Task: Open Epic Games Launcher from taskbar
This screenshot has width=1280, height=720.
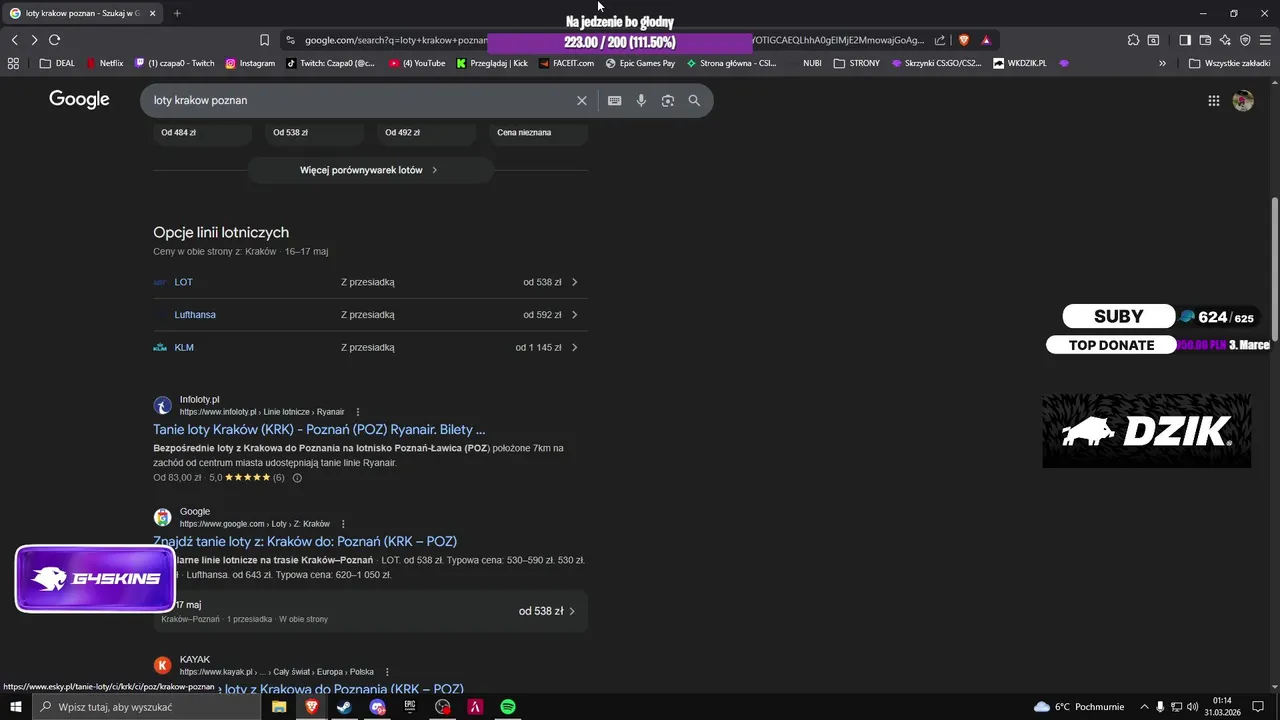Action: 410,707
